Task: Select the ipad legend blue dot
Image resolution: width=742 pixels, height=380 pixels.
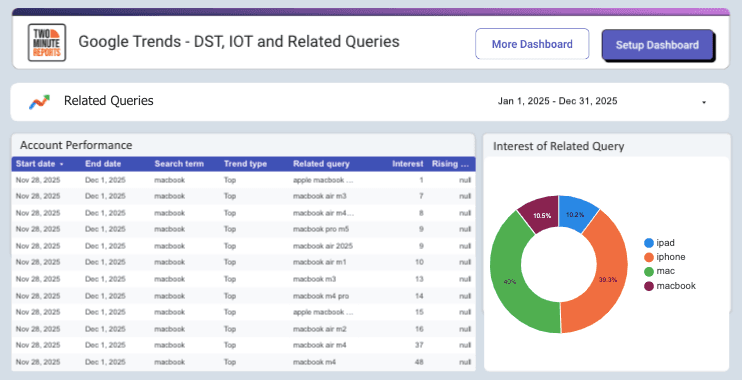Action: pyautogui.click(x=649, y=243)
